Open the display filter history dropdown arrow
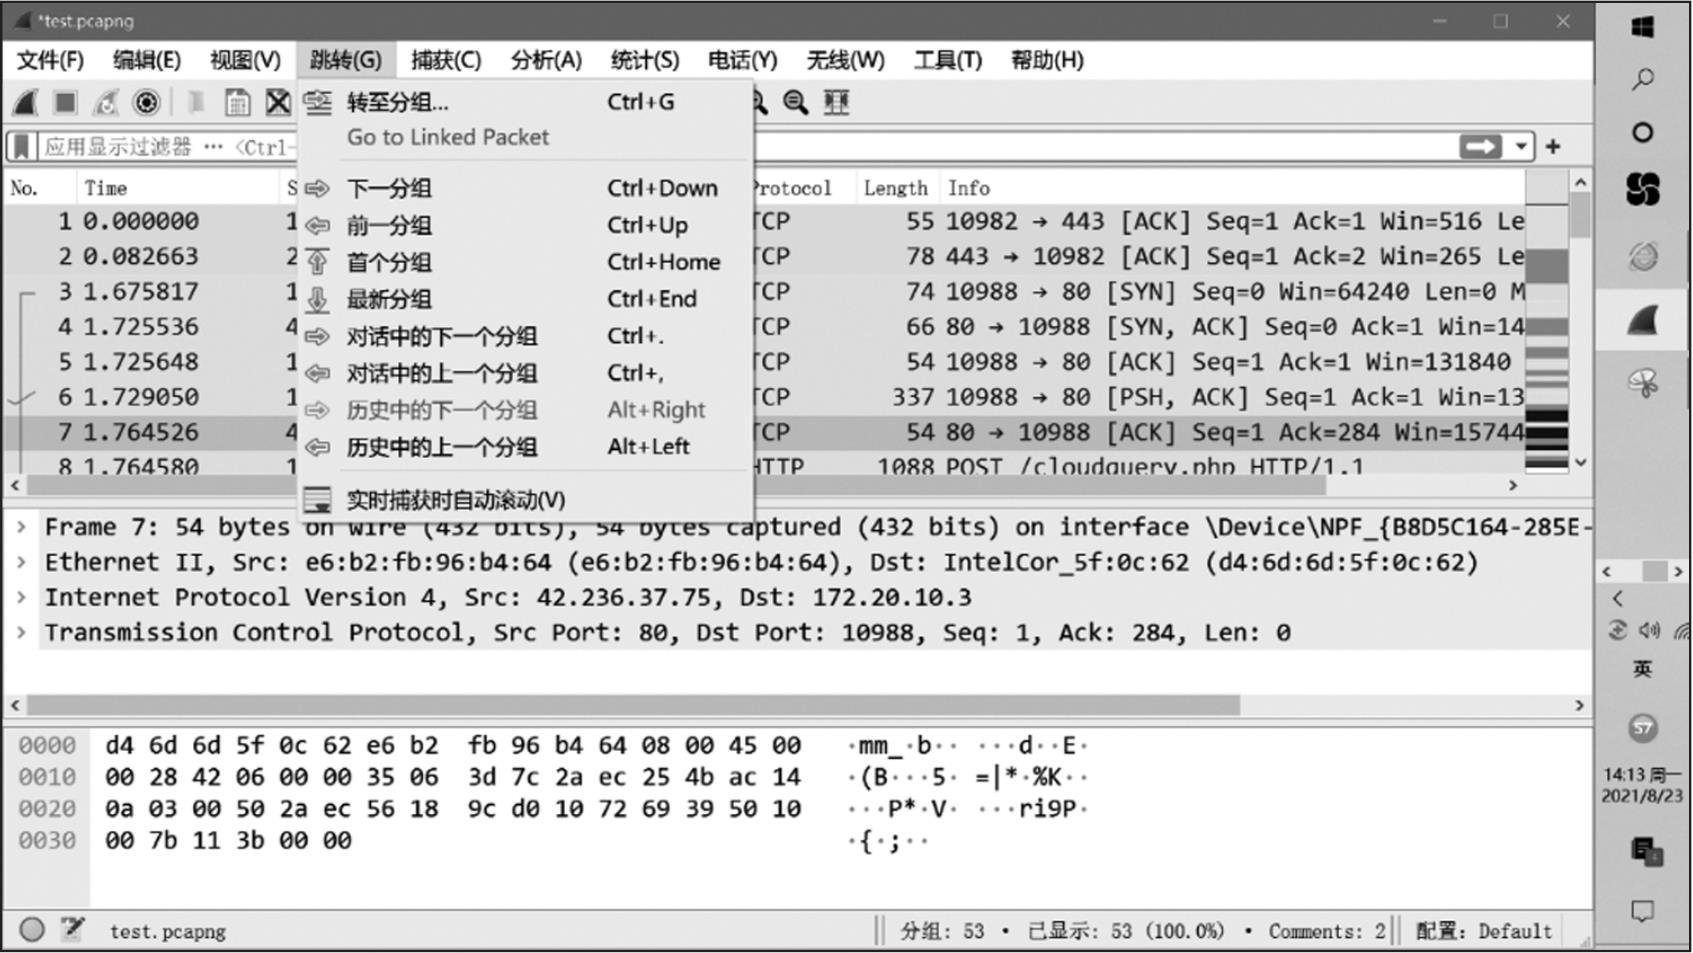Image resolution: width=1693 pixels, height=953 pixels. (1521, 146)
